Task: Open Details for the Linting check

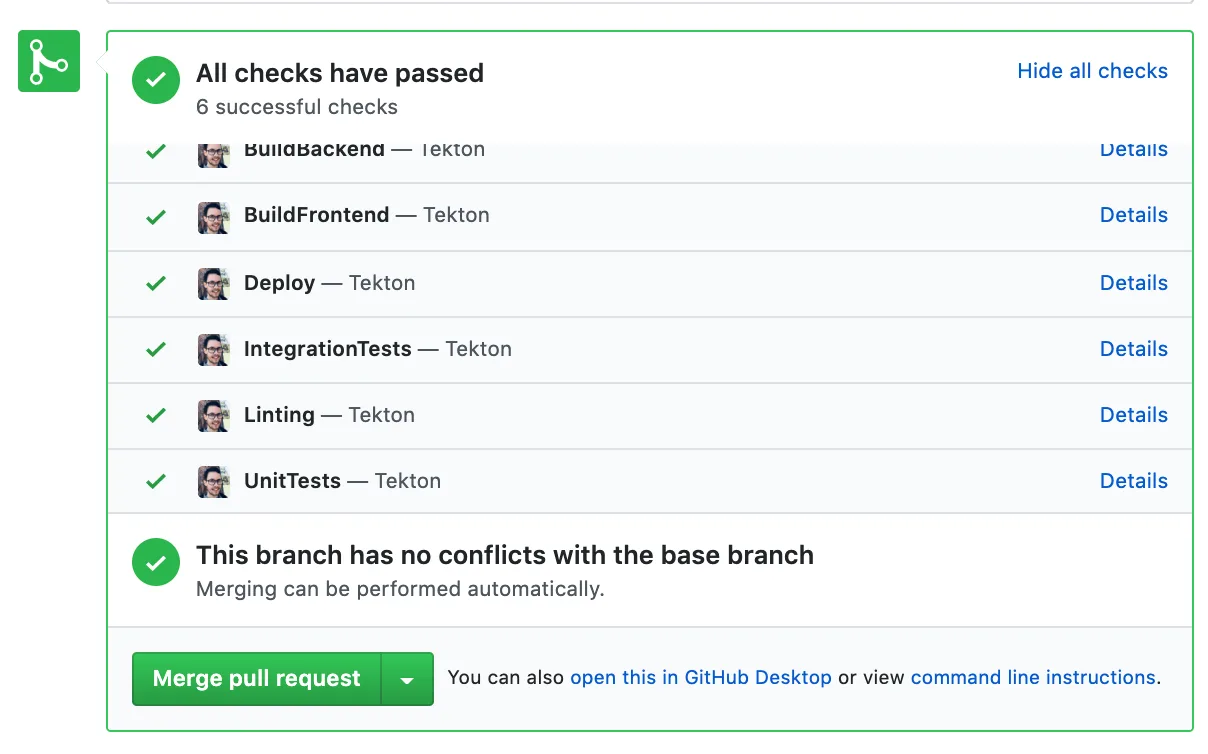Action: 1134,415
